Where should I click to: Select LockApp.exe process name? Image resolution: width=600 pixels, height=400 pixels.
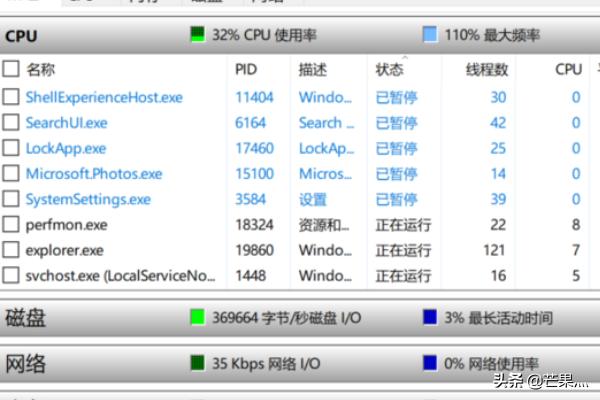point(66,149)
